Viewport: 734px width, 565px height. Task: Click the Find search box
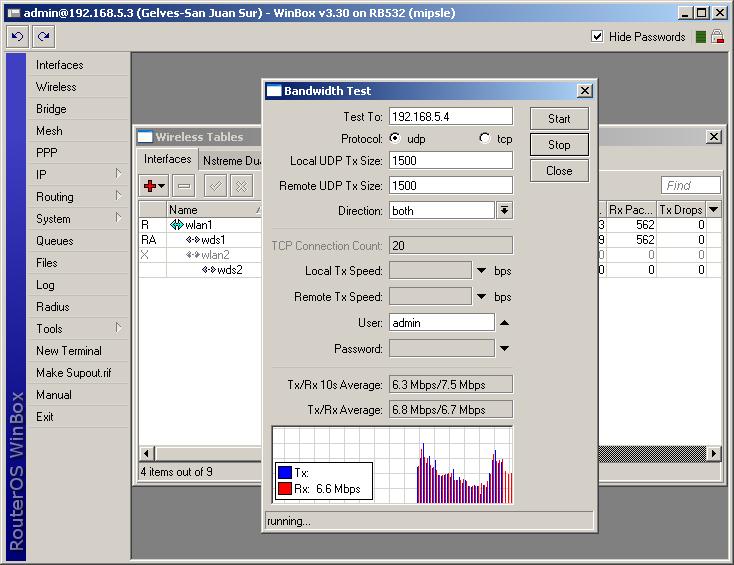click(690, 185)
